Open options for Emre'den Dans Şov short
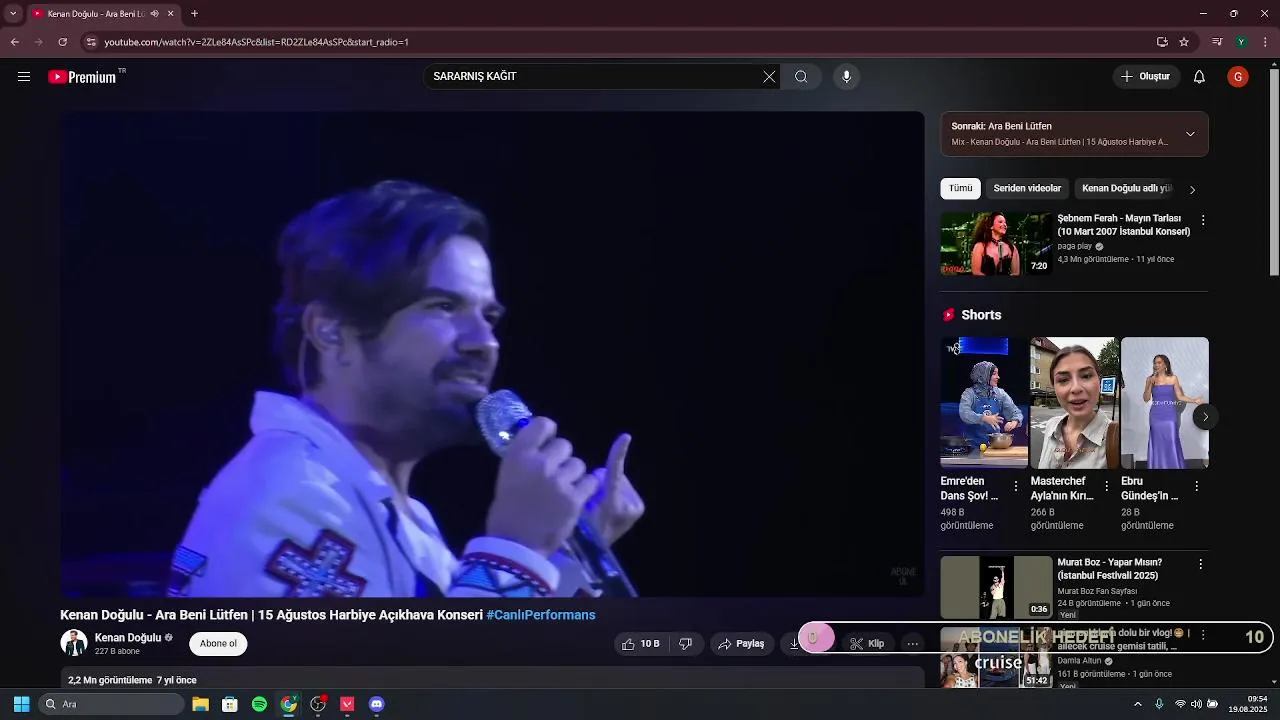Viewport: 1280px width, 720px height. pos(1016,487)
